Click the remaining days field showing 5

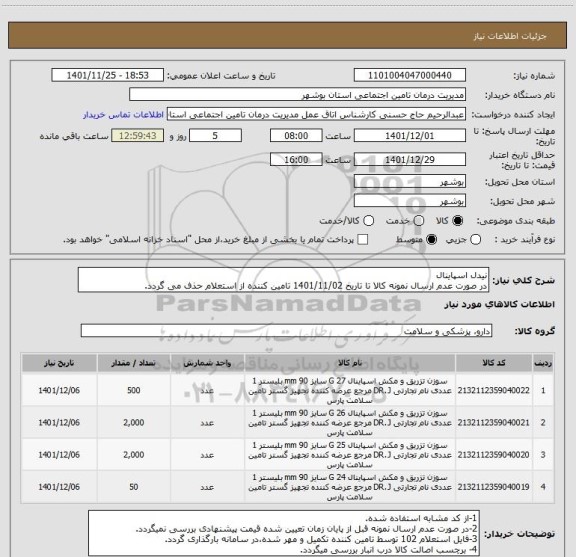tap(215, 136)
